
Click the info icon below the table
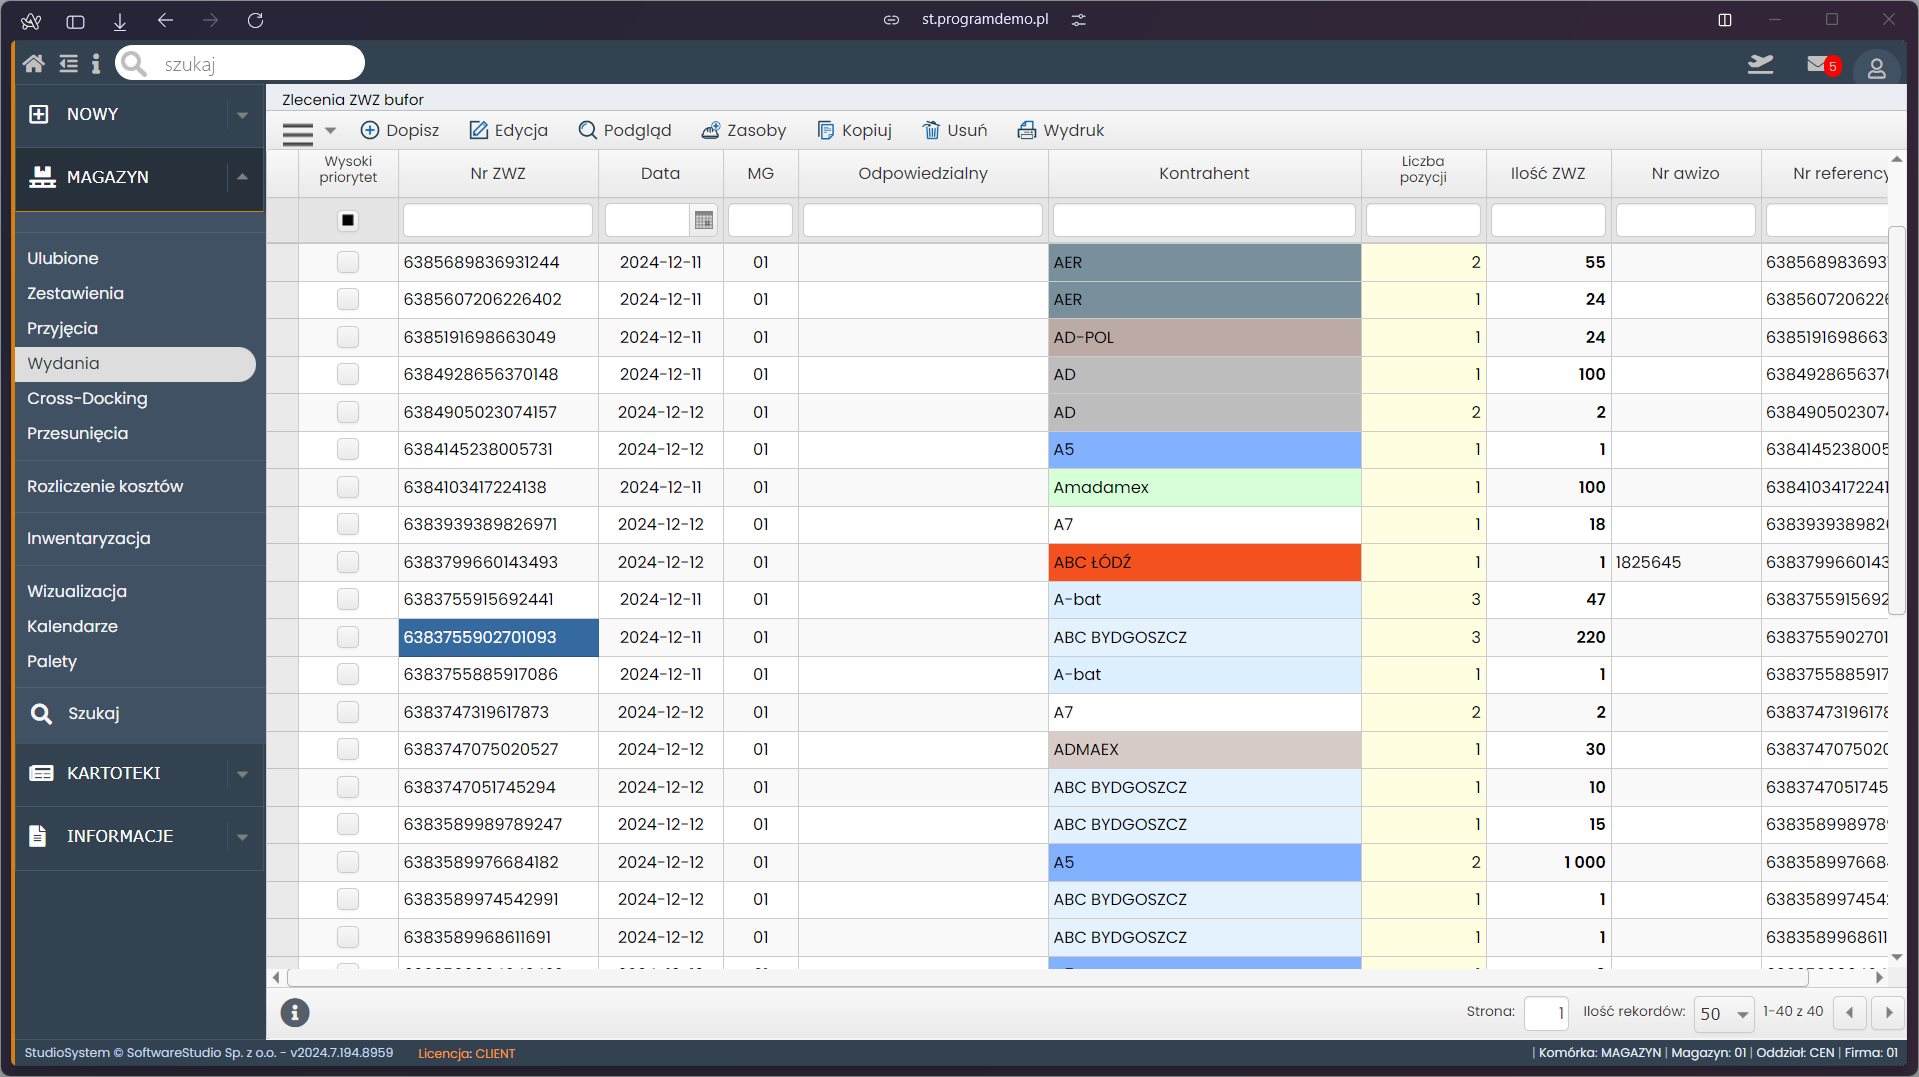pyautogui.click(x=294, y=1012)
